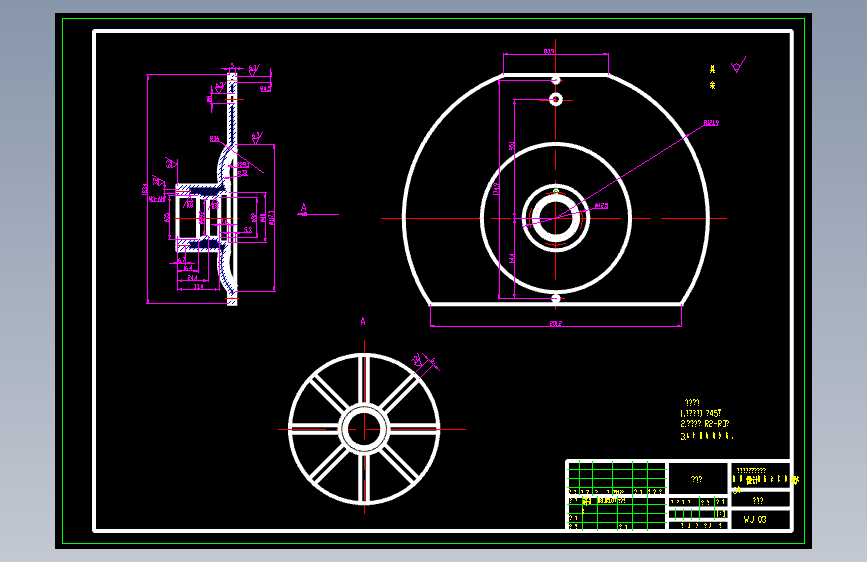Click the surface roughness symbol beside the yellow characters
This screenshot has width=867, height=562.
pos(738,65)
